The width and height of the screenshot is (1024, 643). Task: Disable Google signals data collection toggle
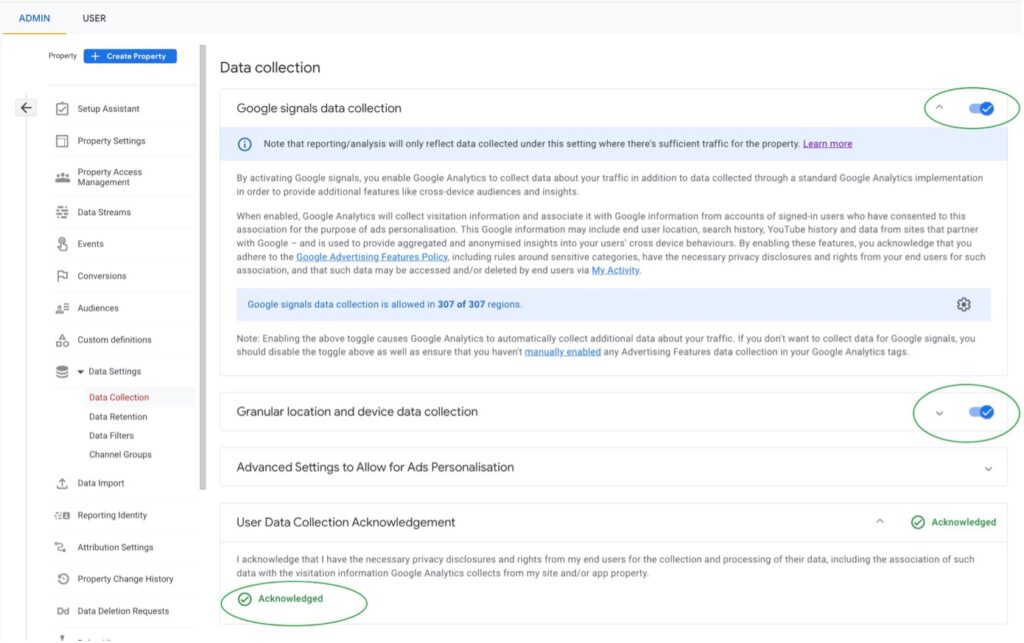pyautogui.click(x=981, y=108)
